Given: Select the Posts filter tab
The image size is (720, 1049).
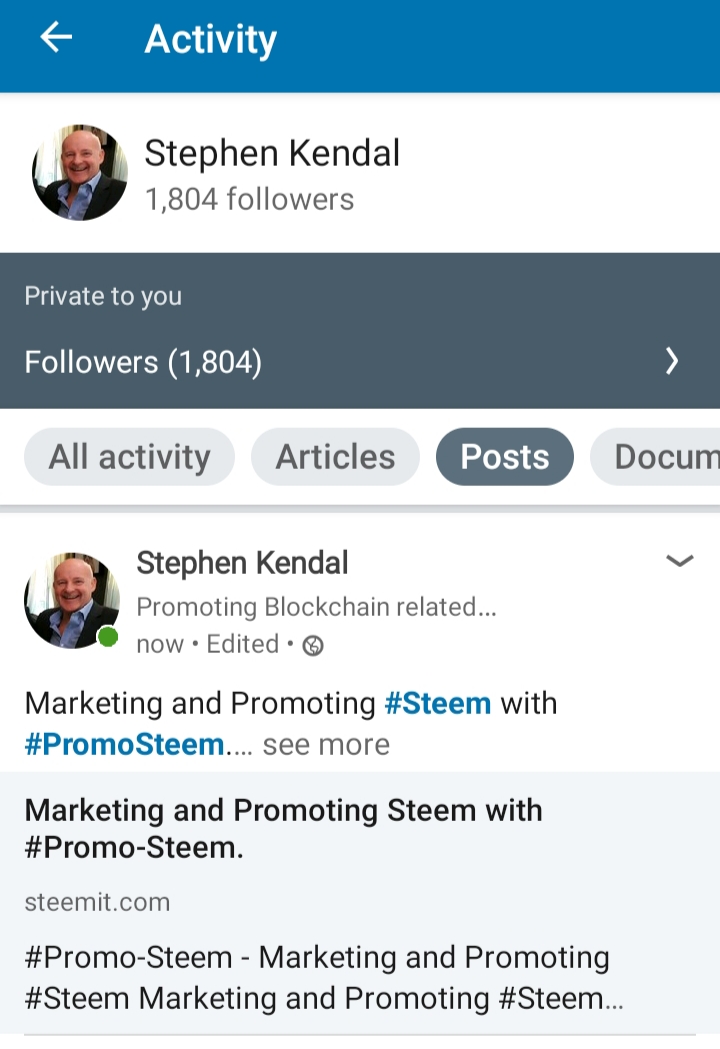Looking at the screenshot, I should coord(504,457).
